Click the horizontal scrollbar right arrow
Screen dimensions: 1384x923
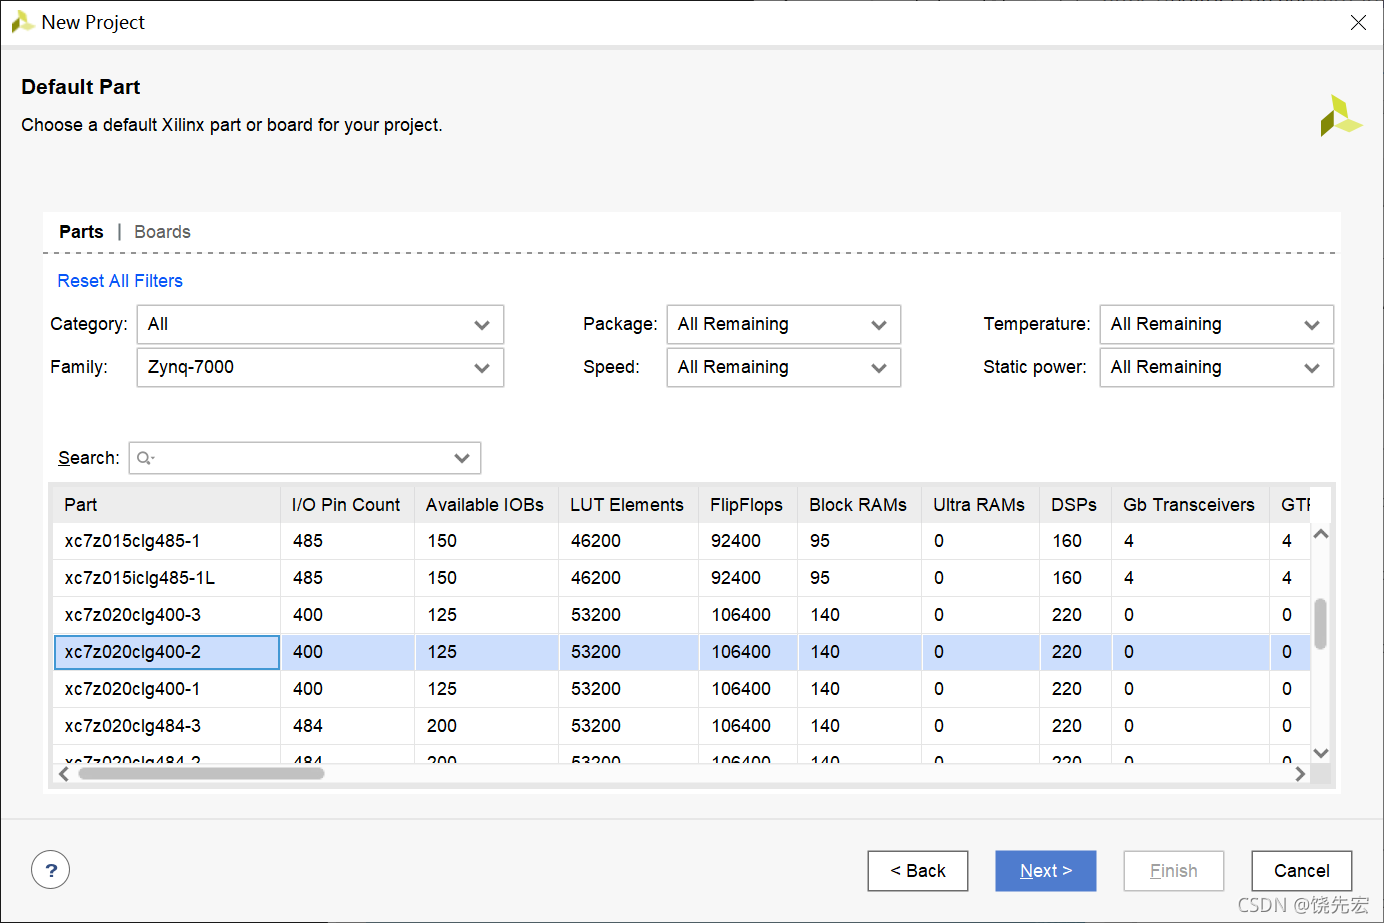point(1300,774)
